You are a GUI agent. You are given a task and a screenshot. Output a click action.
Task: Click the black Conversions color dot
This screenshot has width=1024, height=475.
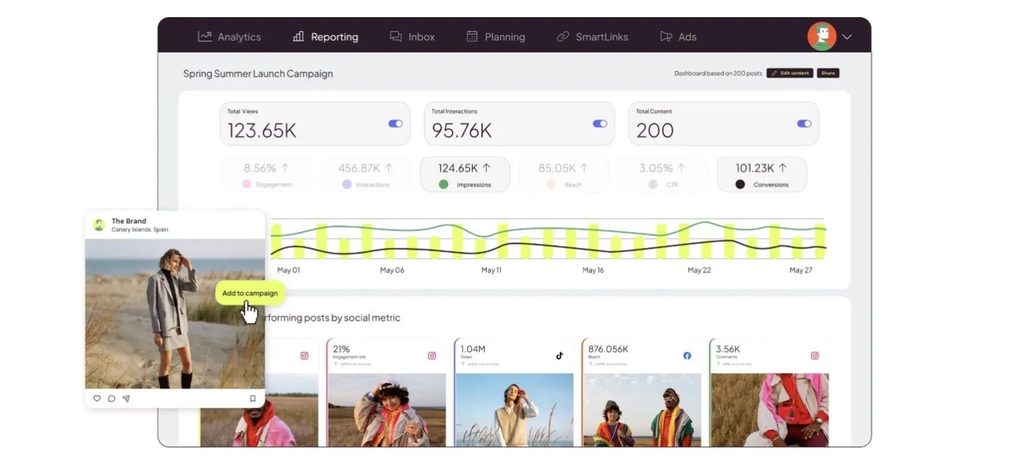(740, 185)
